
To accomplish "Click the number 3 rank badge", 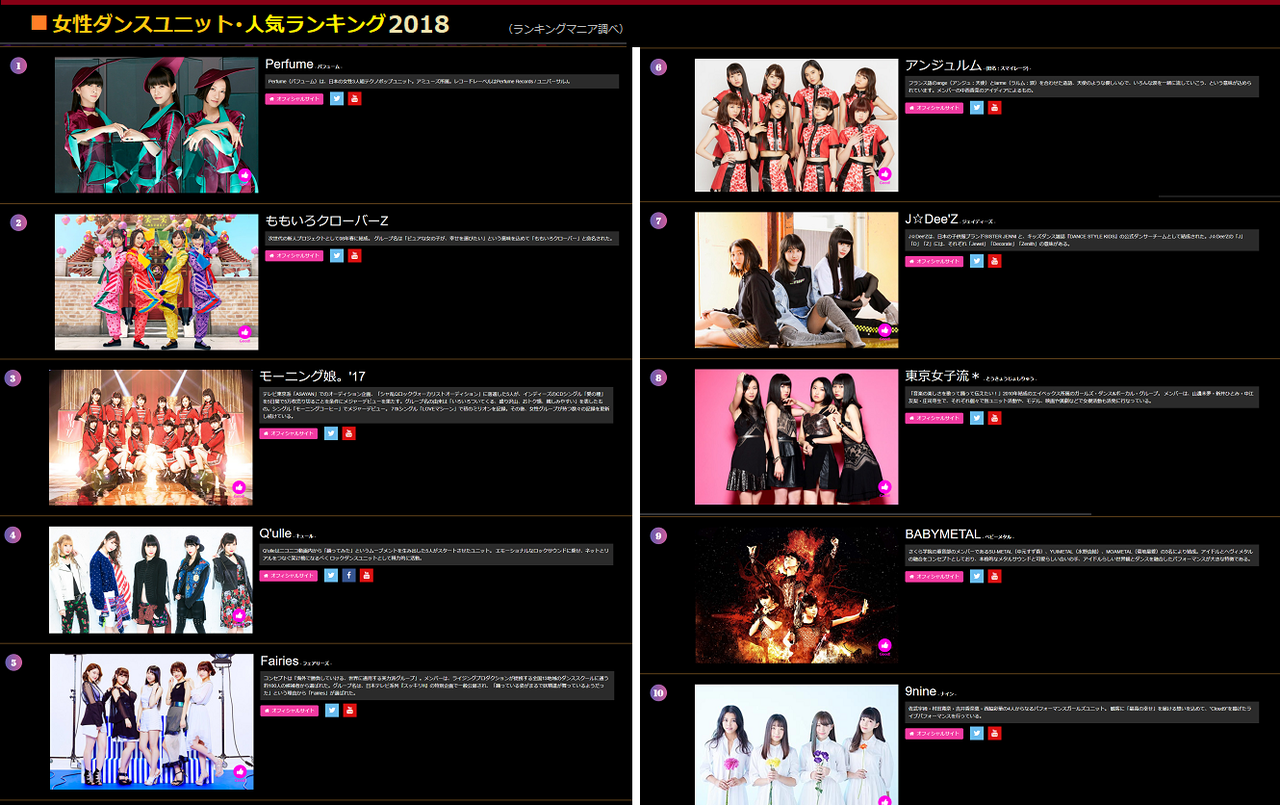I will click(x=13, y=378).
